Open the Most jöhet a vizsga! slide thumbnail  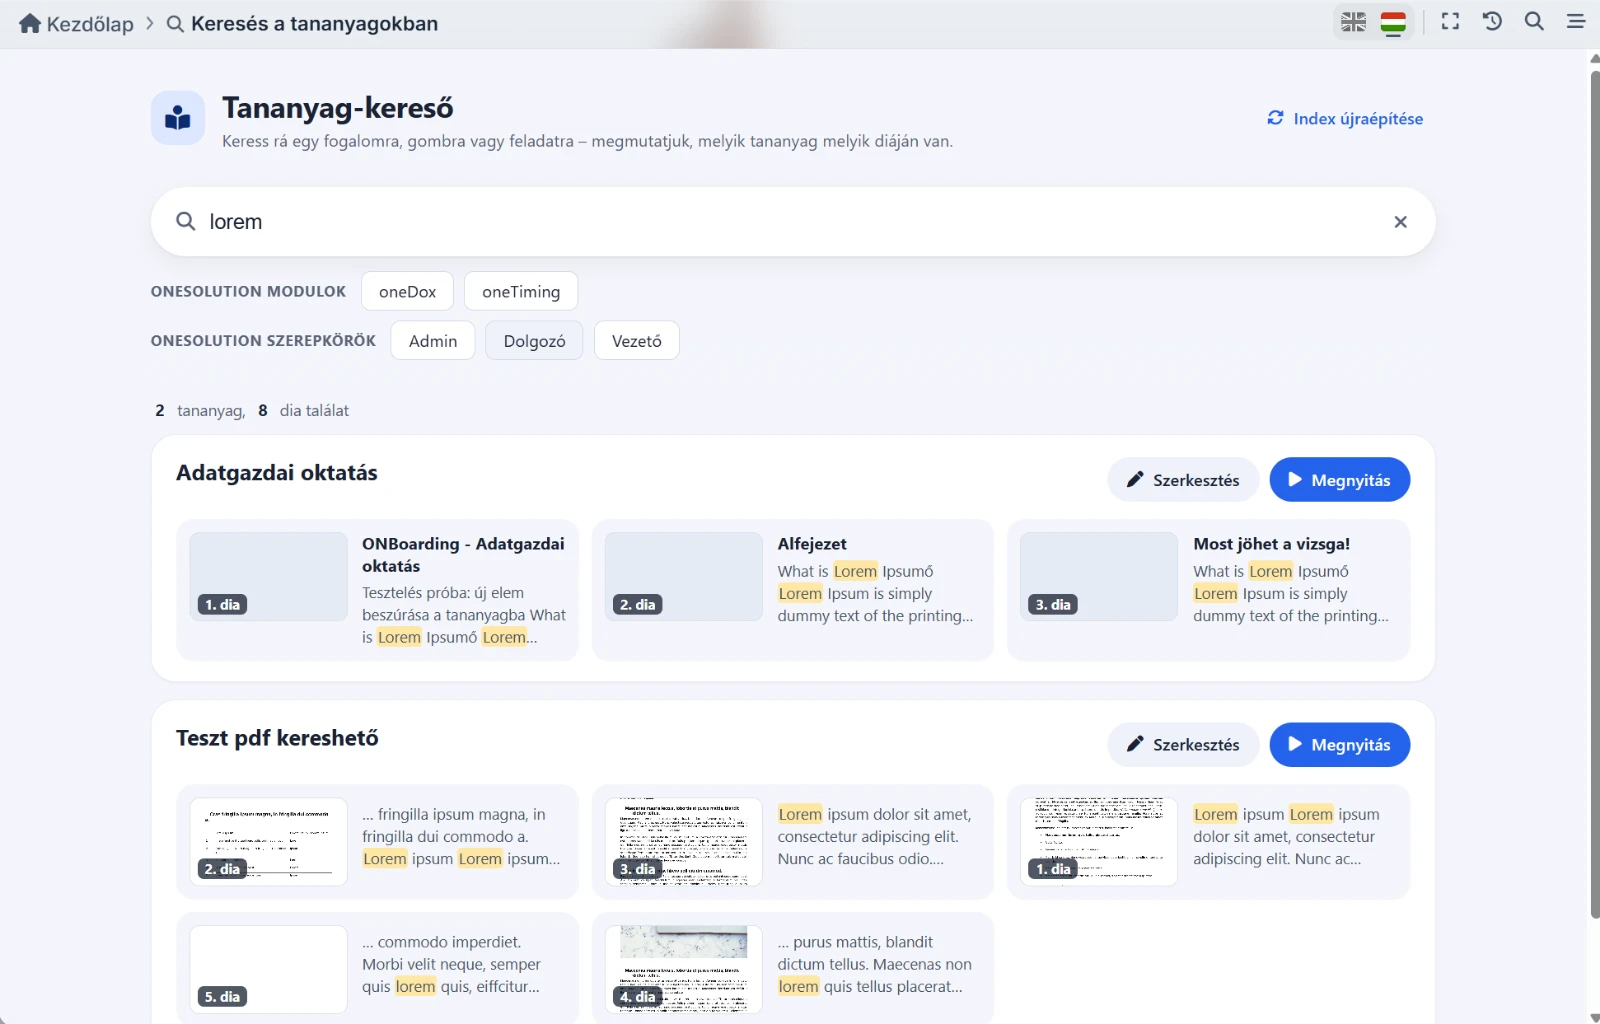click(x=1099, y=577)
